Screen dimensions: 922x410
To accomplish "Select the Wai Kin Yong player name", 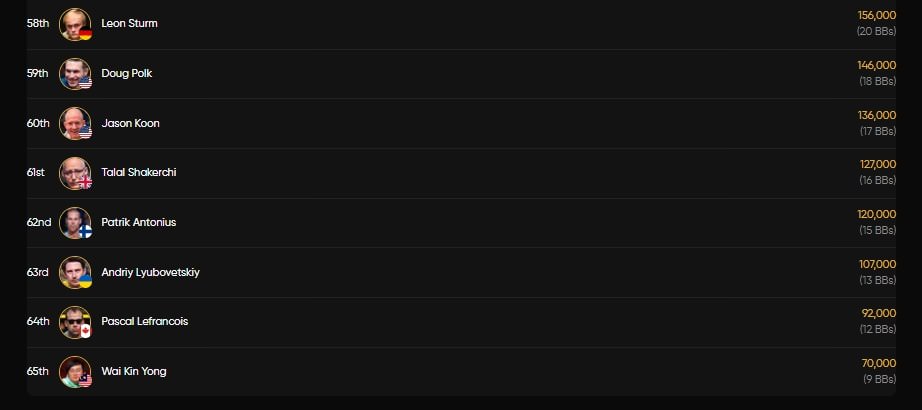I will 134,371.
